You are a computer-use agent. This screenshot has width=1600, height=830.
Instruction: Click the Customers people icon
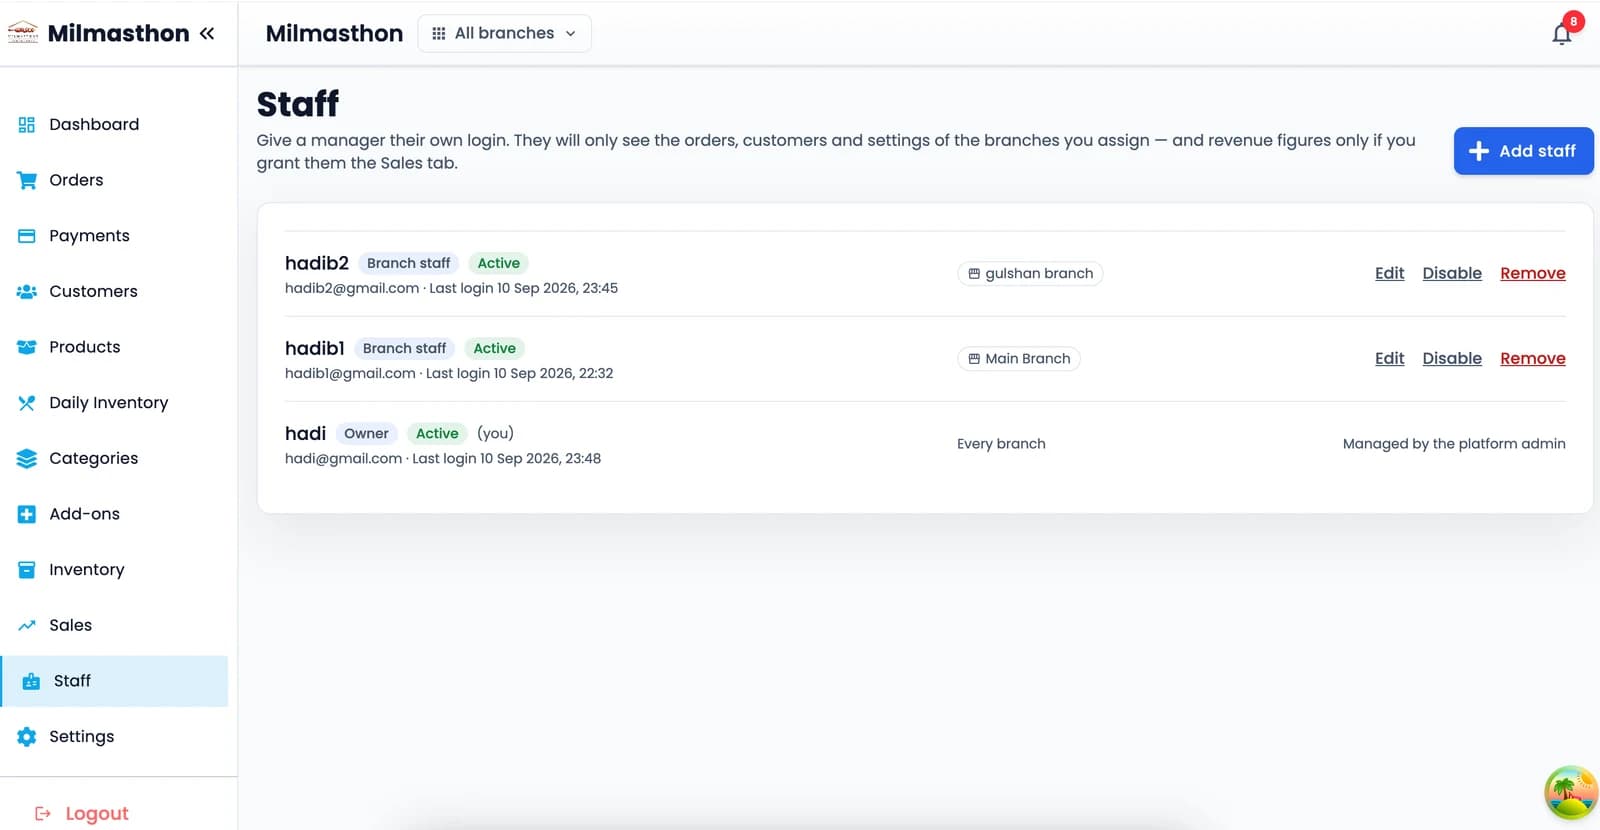point(27,292)
